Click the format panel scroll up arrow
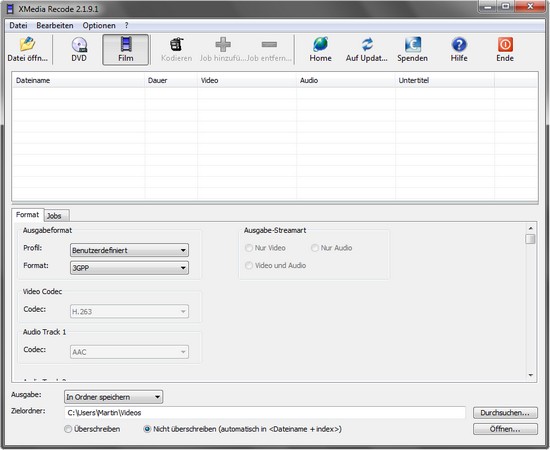The height and width of the screenshot is (450, 550). 530,228
